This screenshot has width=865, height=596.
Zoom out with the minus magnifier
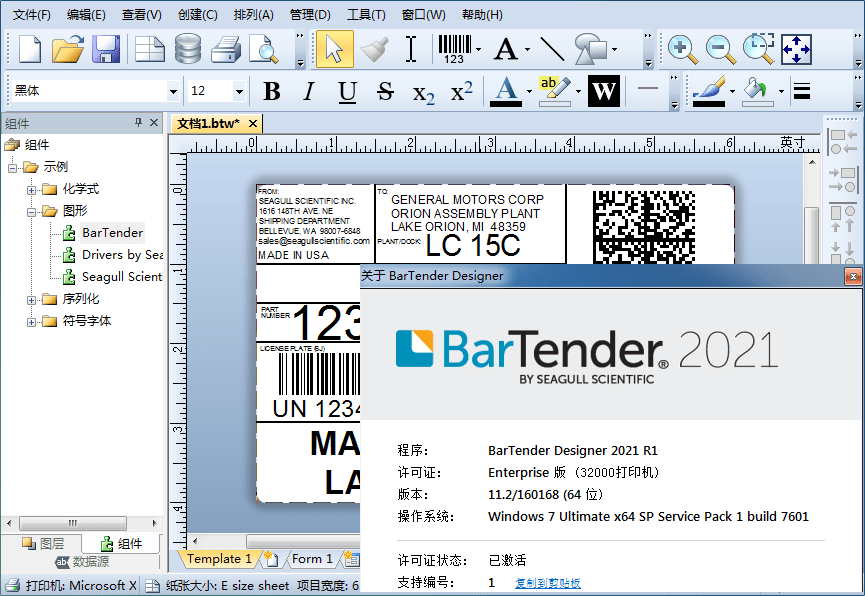[720, 49]
